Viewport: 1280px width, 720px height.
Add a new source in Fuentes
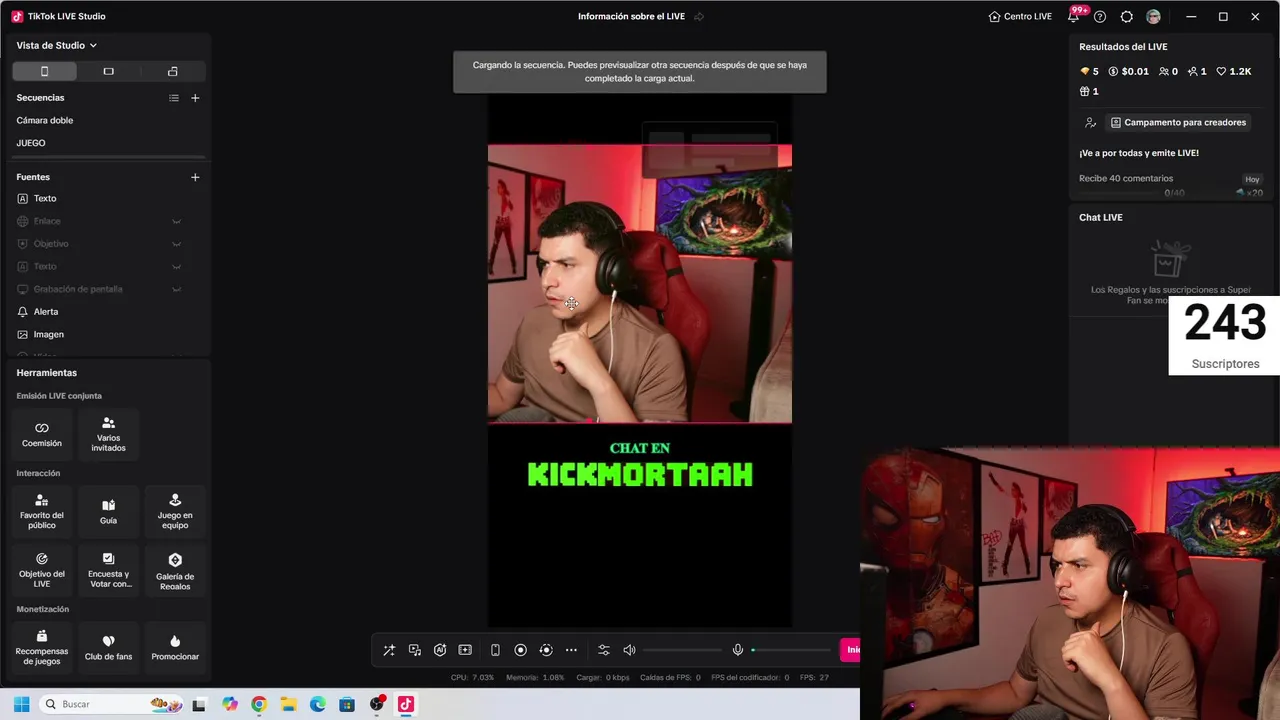[195, 177]
